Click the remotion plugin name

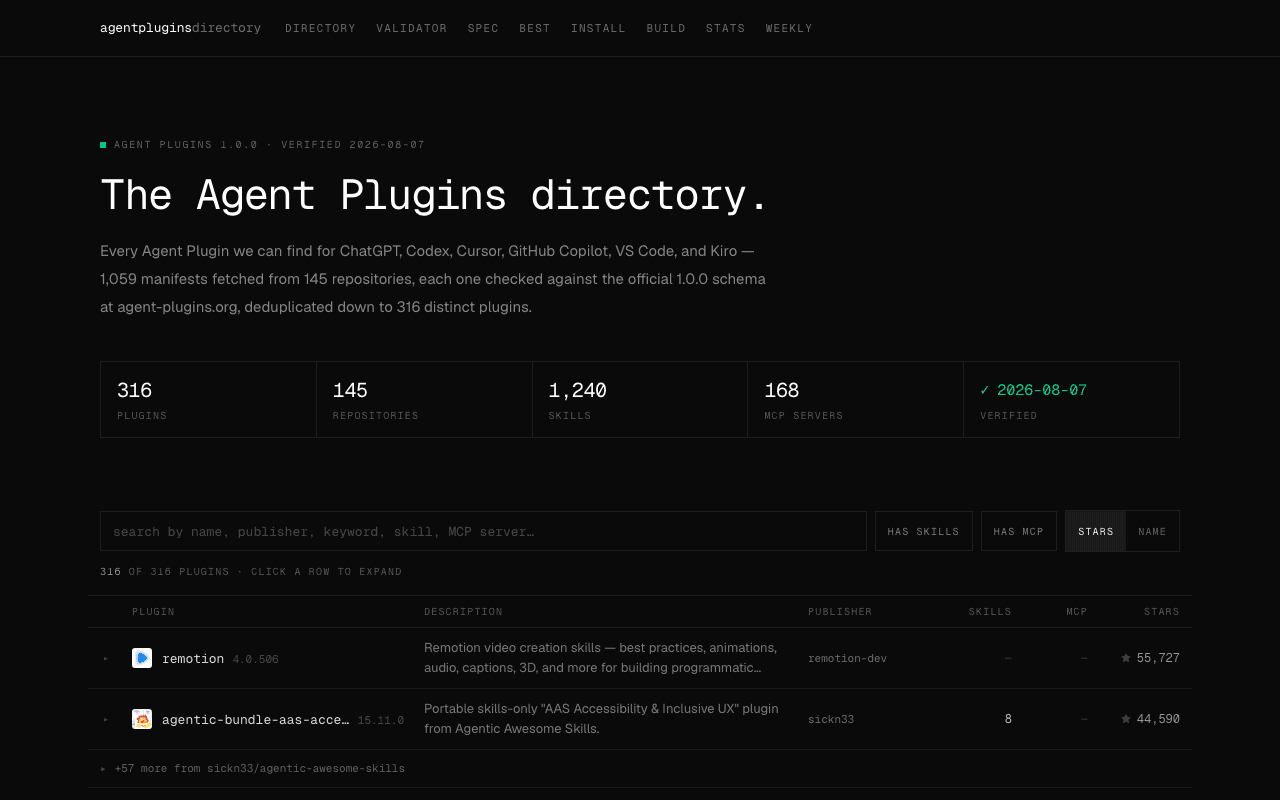193,658
